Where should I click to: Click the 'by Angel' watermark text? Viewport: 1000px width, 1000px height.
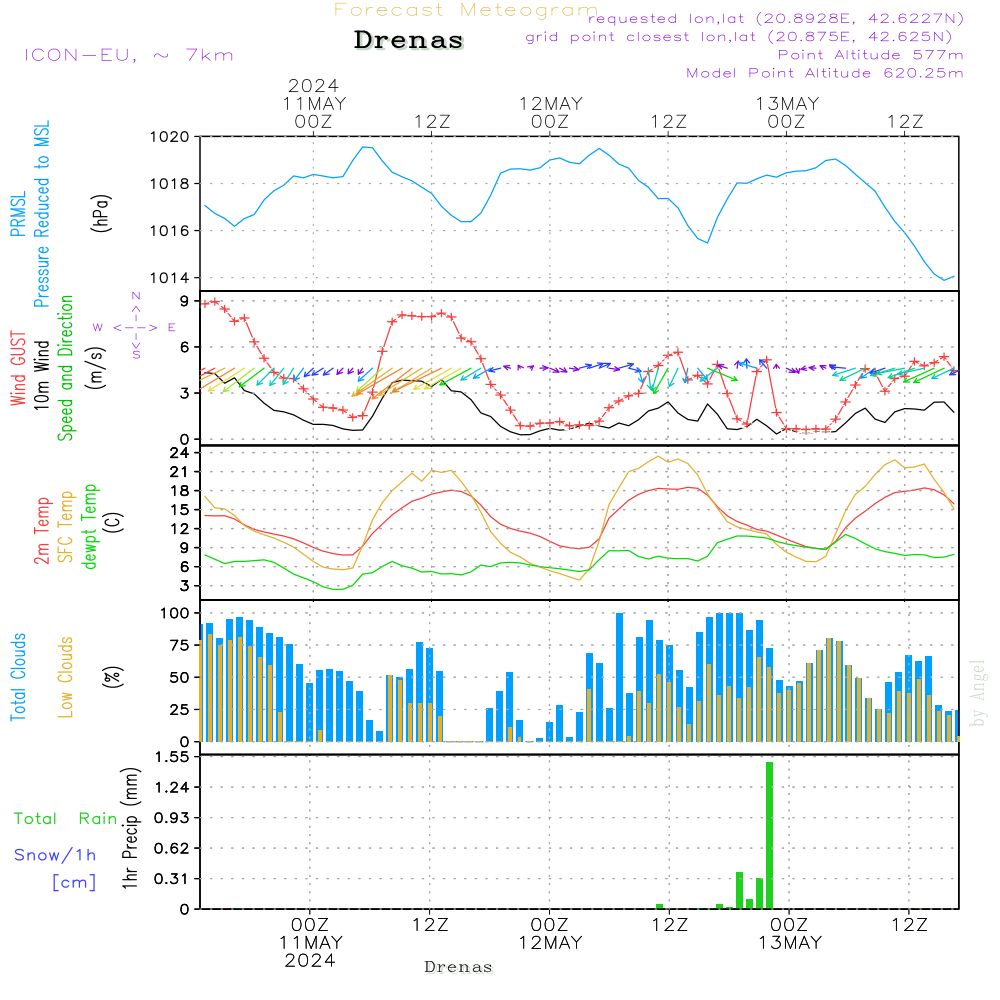(x=978, y=693)
